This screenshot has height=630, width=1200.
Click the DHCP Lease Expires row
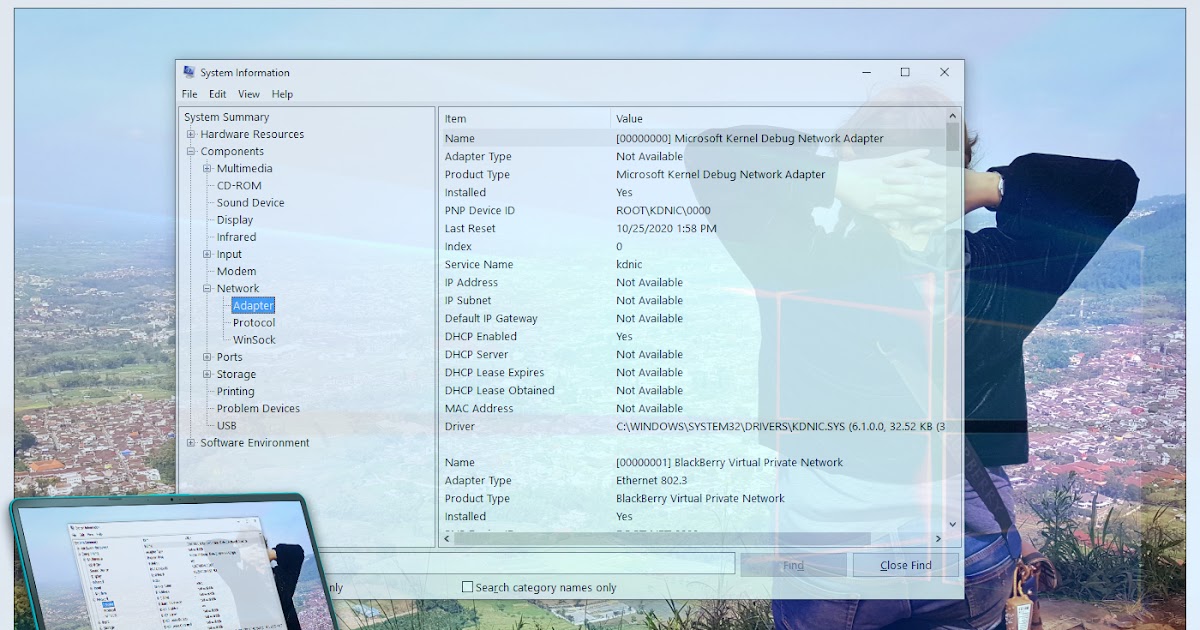point(692,372)
